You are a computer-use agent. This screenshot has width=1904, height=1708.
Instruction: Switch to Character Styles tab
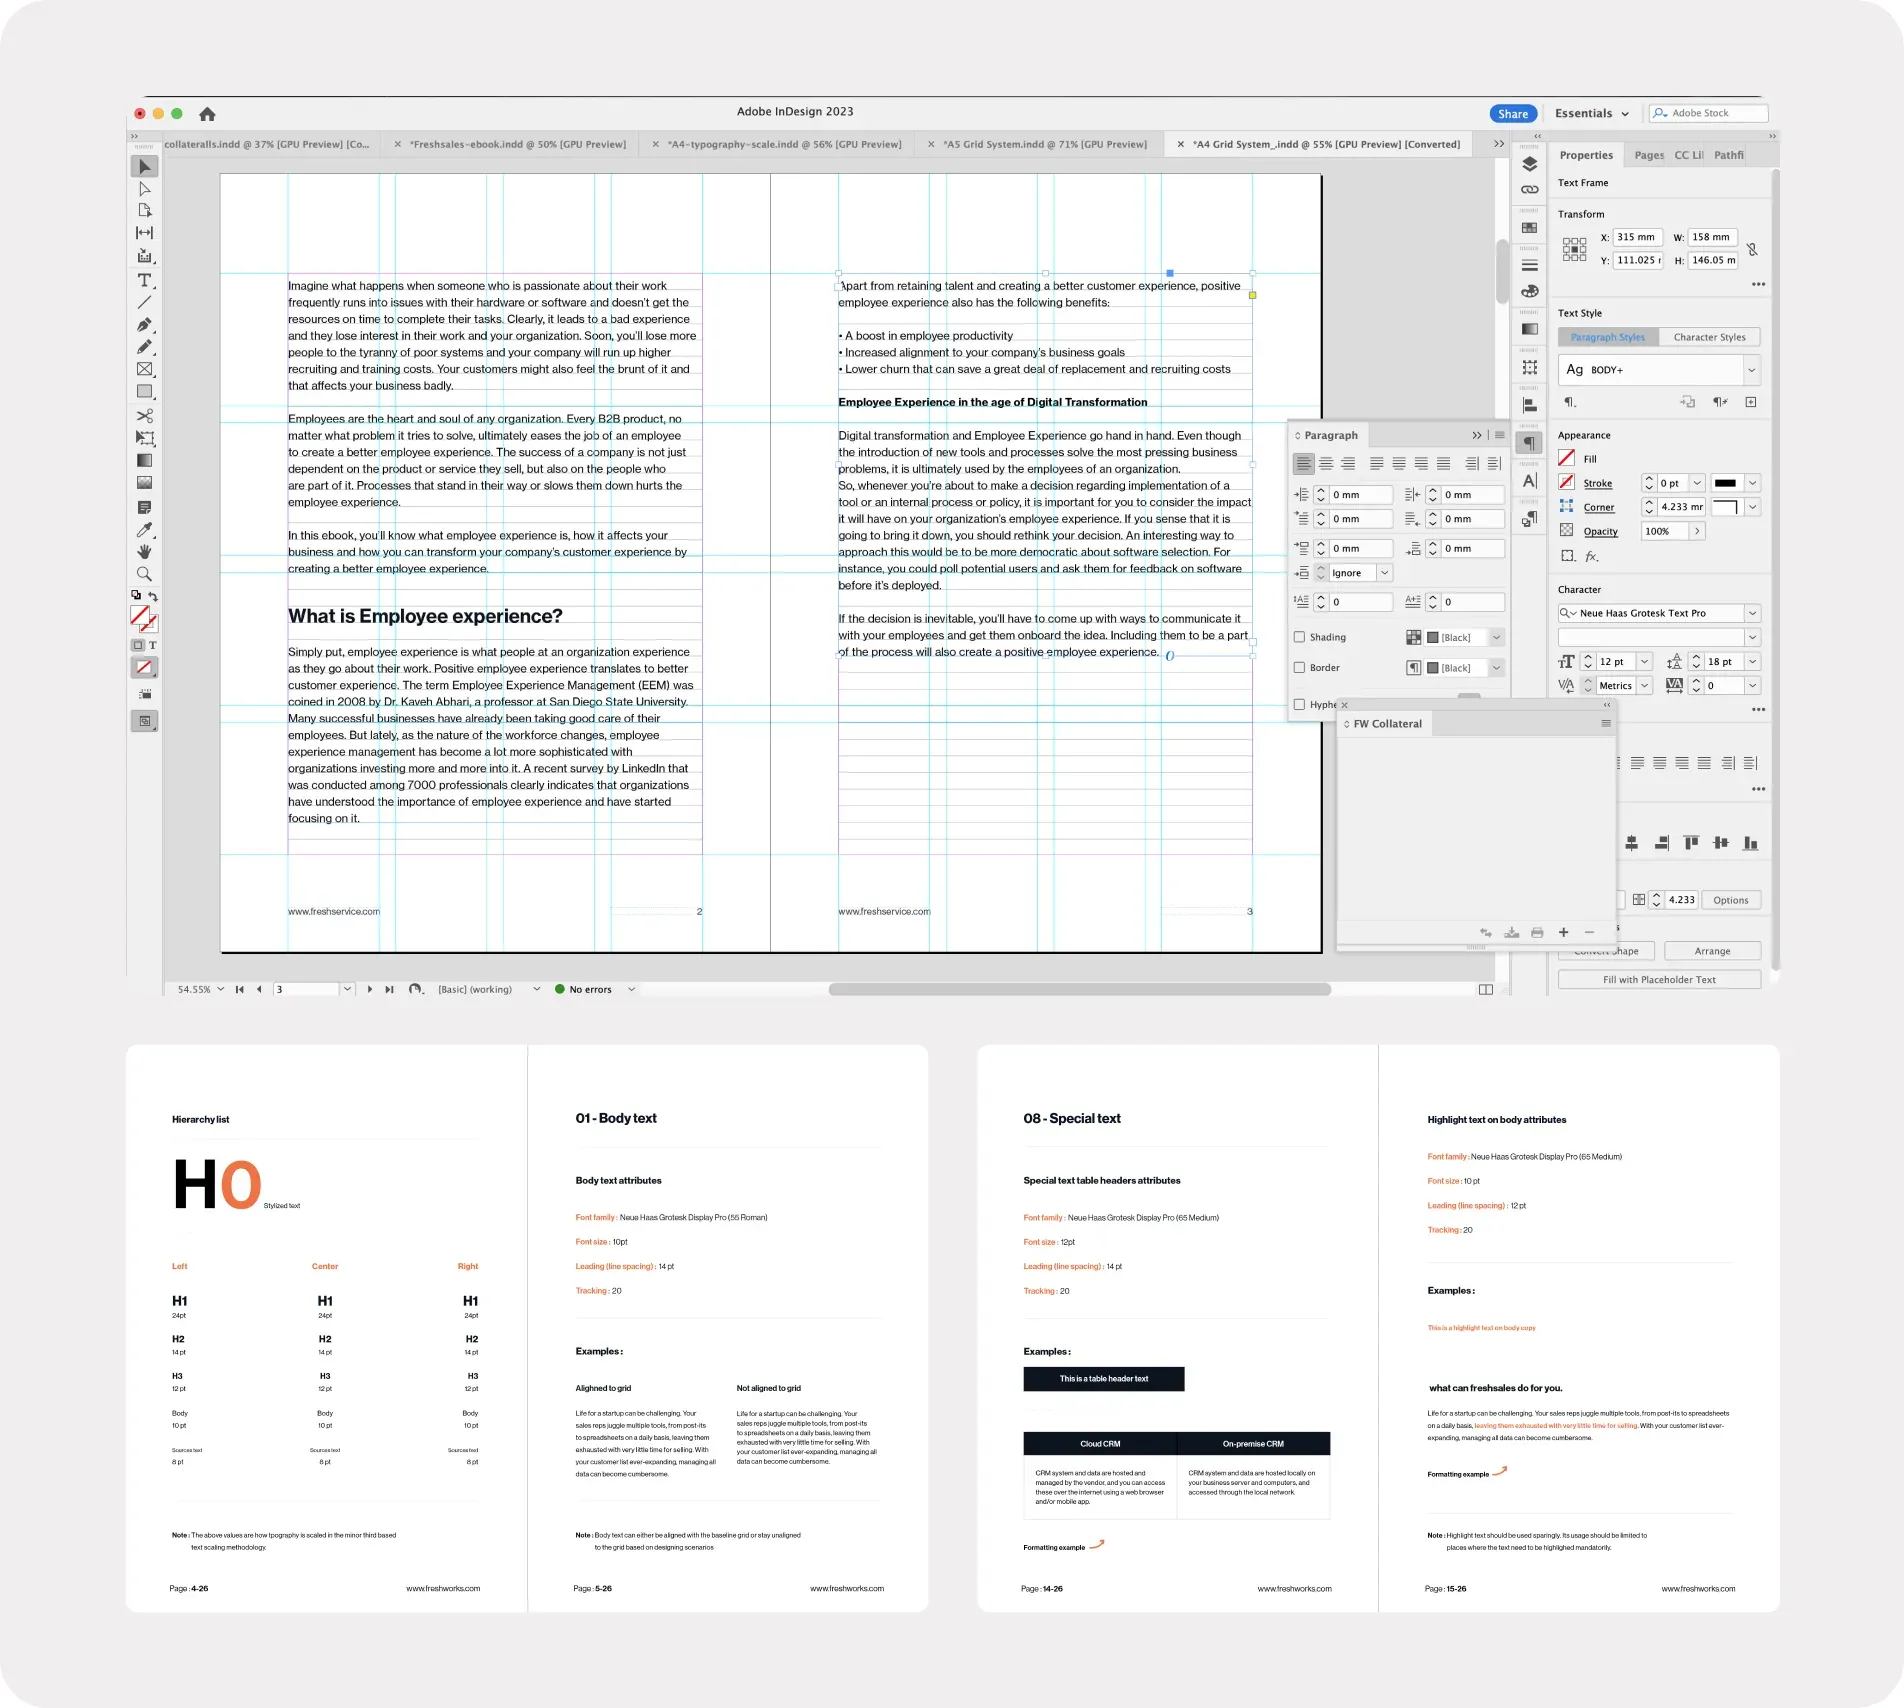[1709, 337]
